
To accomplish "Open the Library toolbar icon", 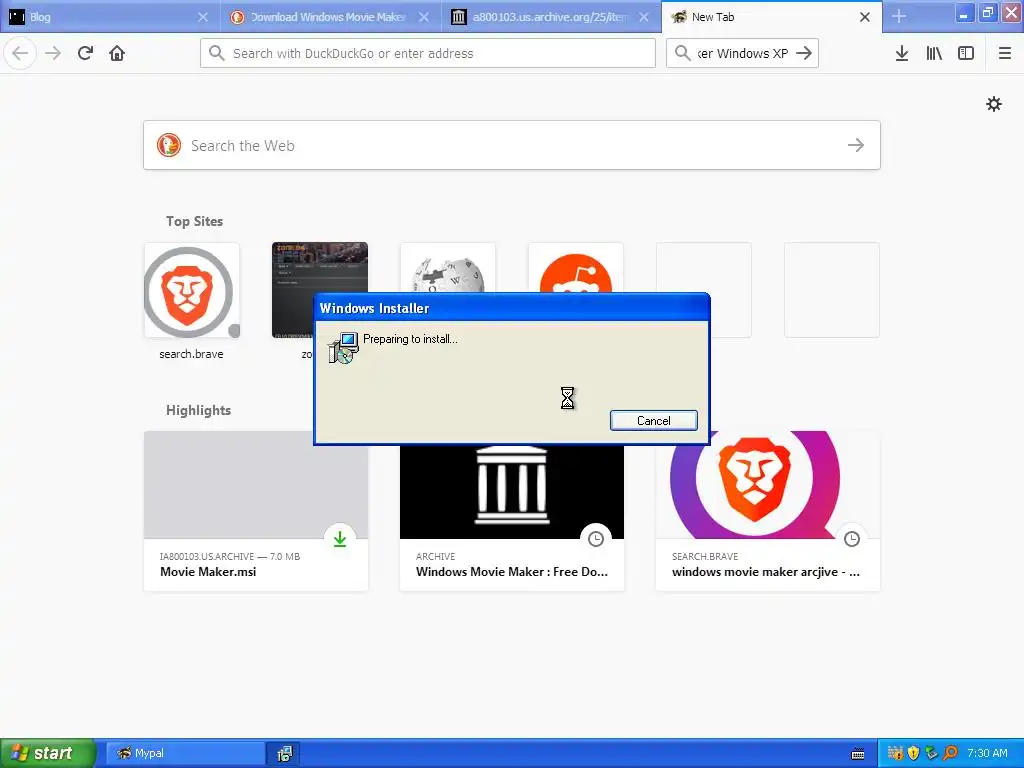I will (x=934, y=53).
